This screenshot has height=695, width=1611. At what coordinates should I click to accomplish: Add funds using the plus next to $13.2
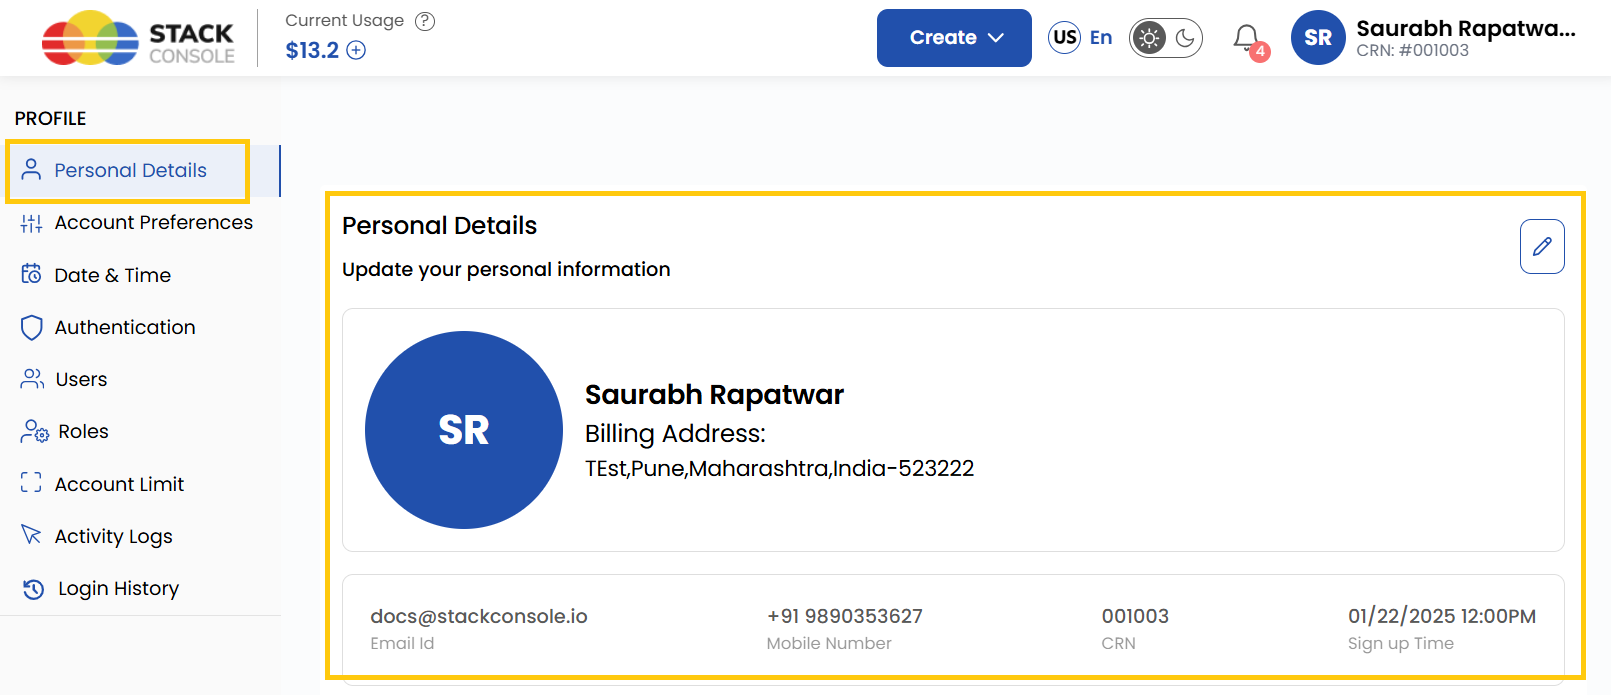[356, 50]
